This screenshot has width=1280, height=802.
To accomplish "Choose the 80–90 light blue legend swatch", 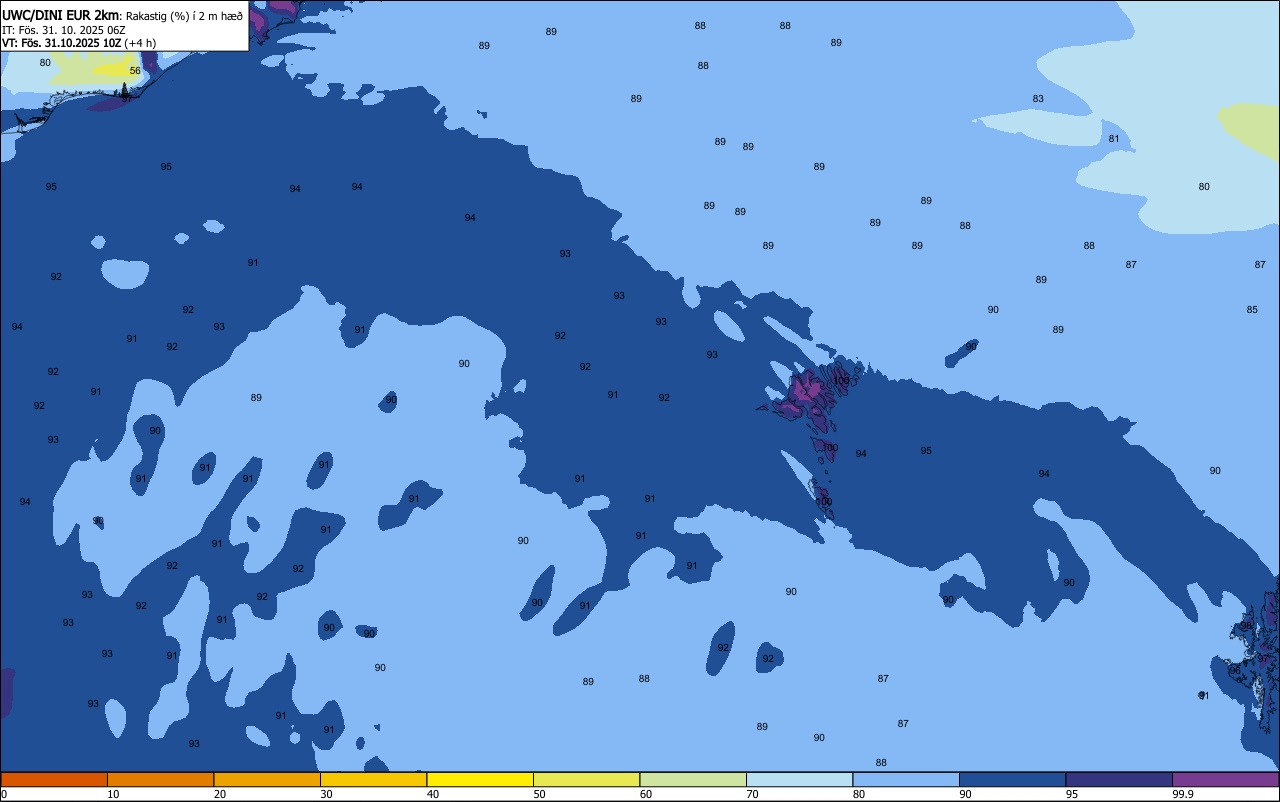I will [906, 779].
